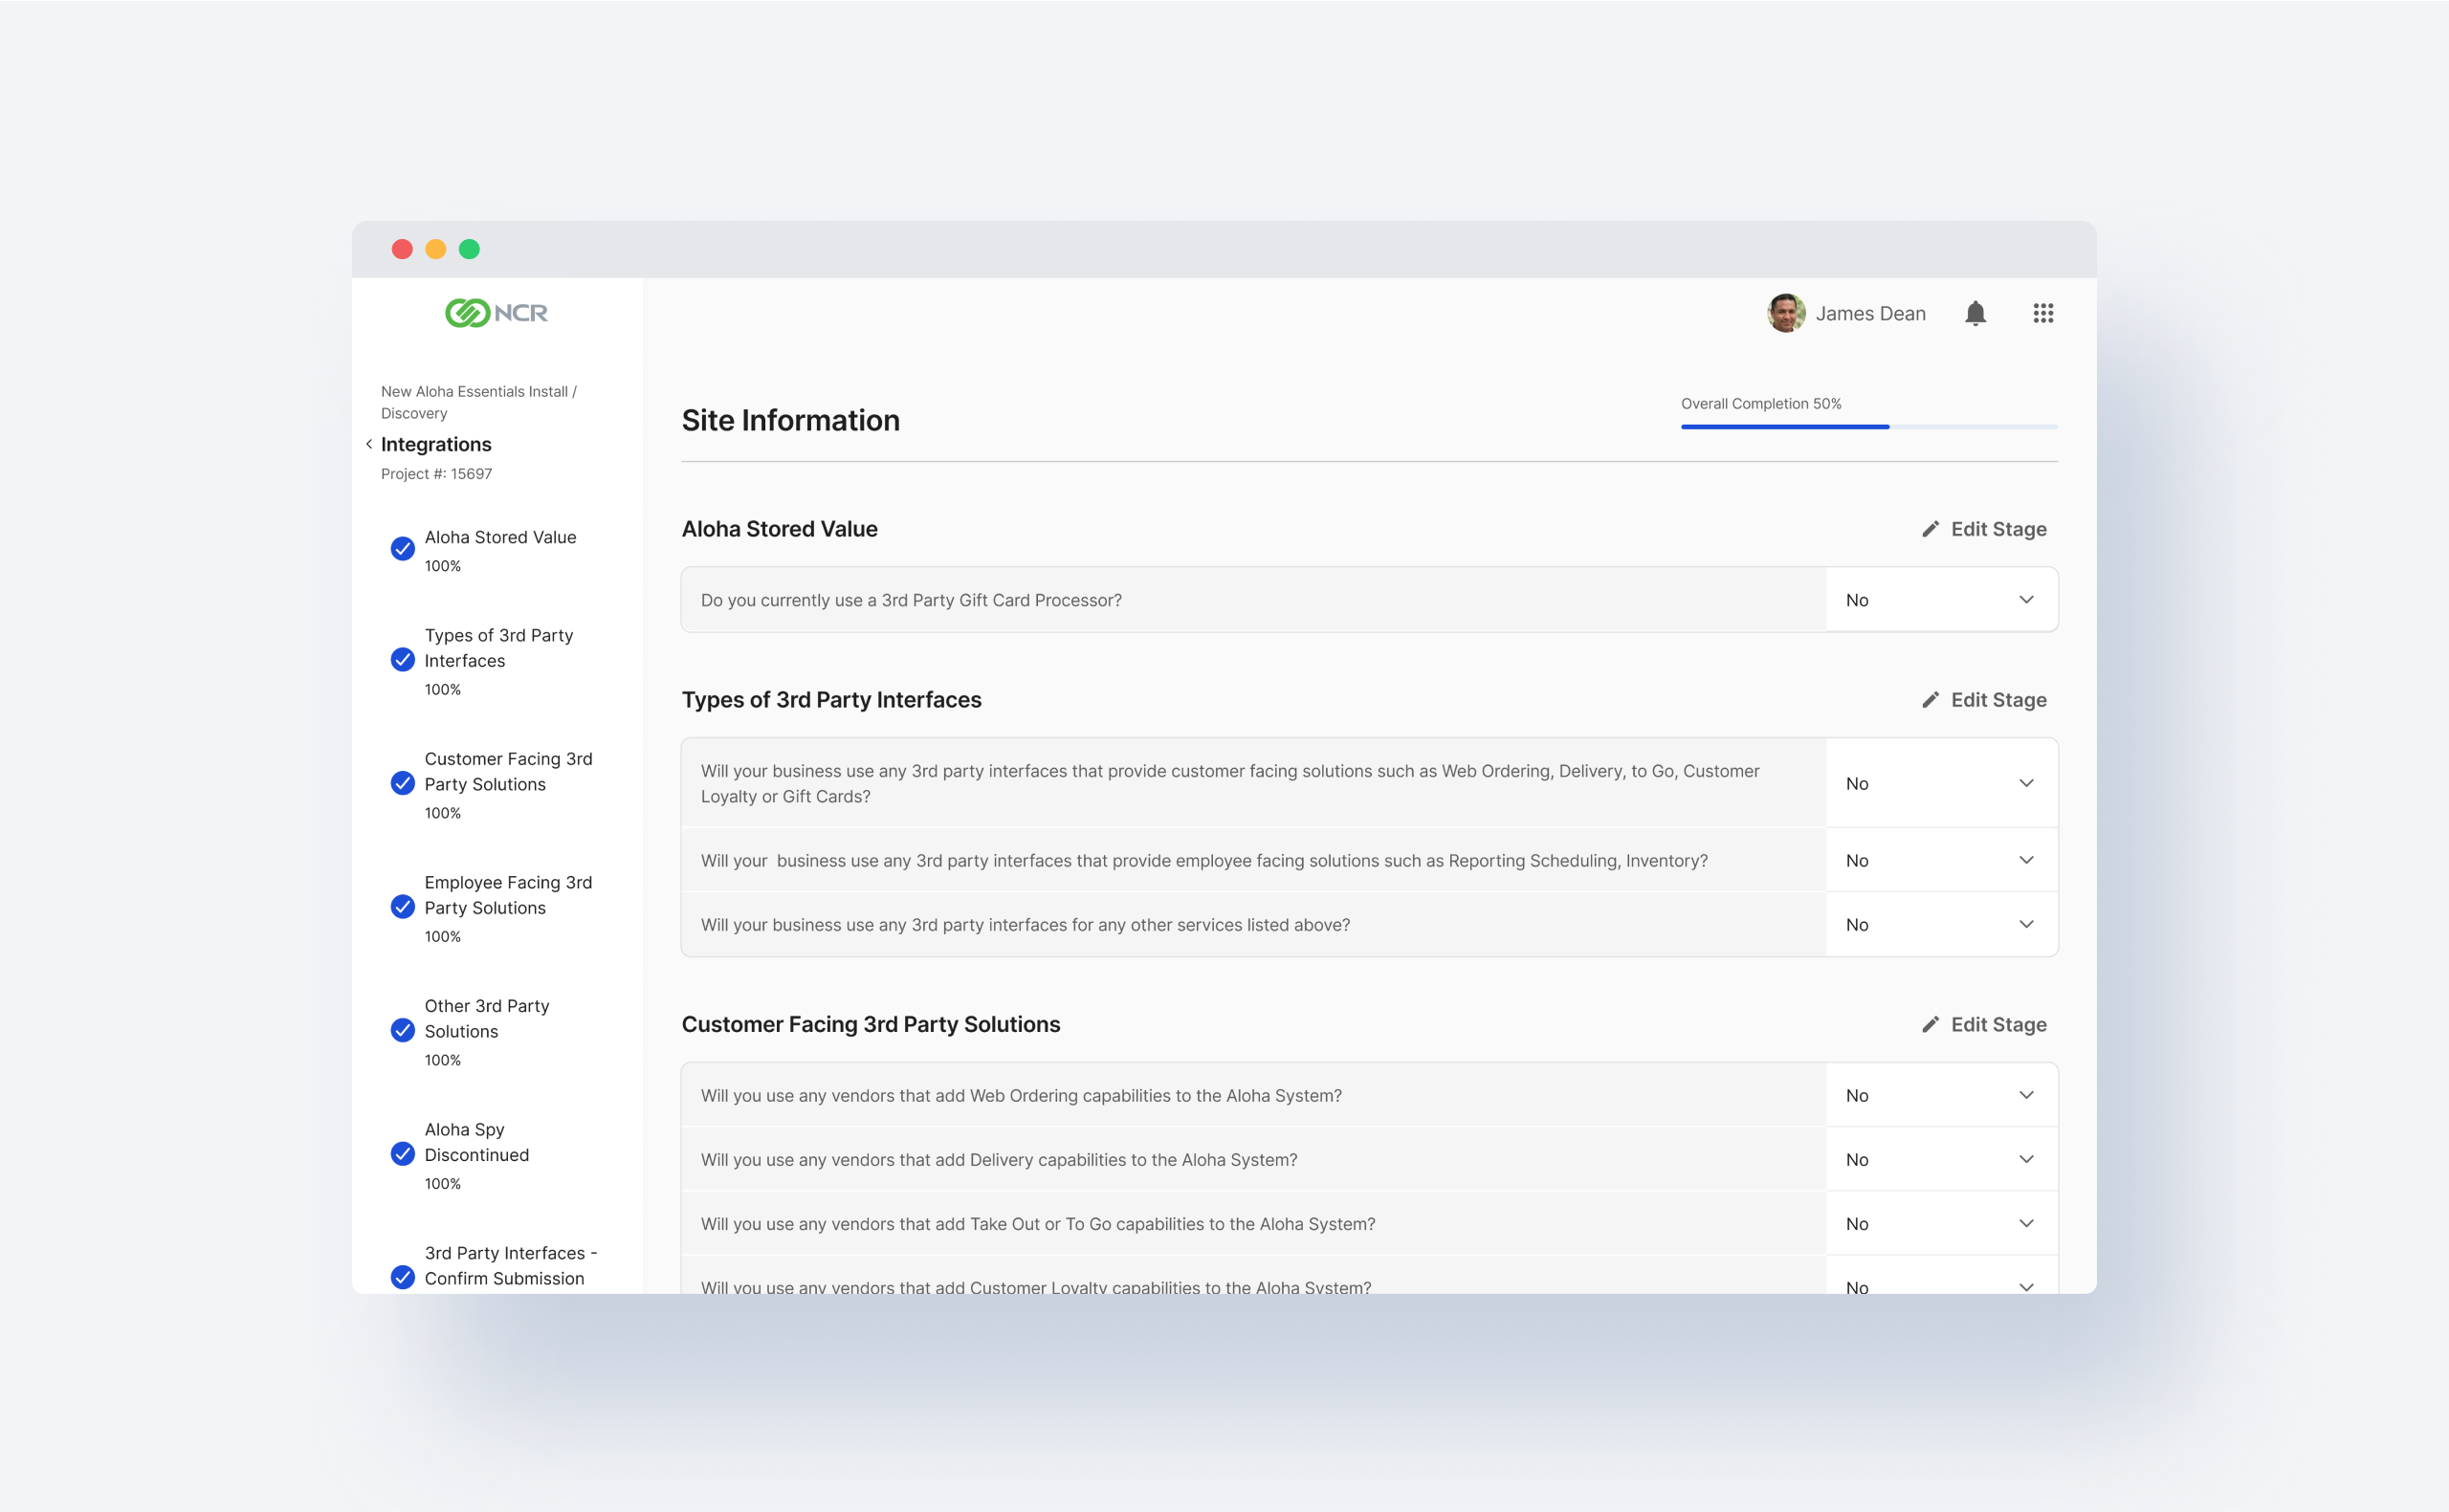Click the Overall Completion progress bar

tap(1868, 427)
